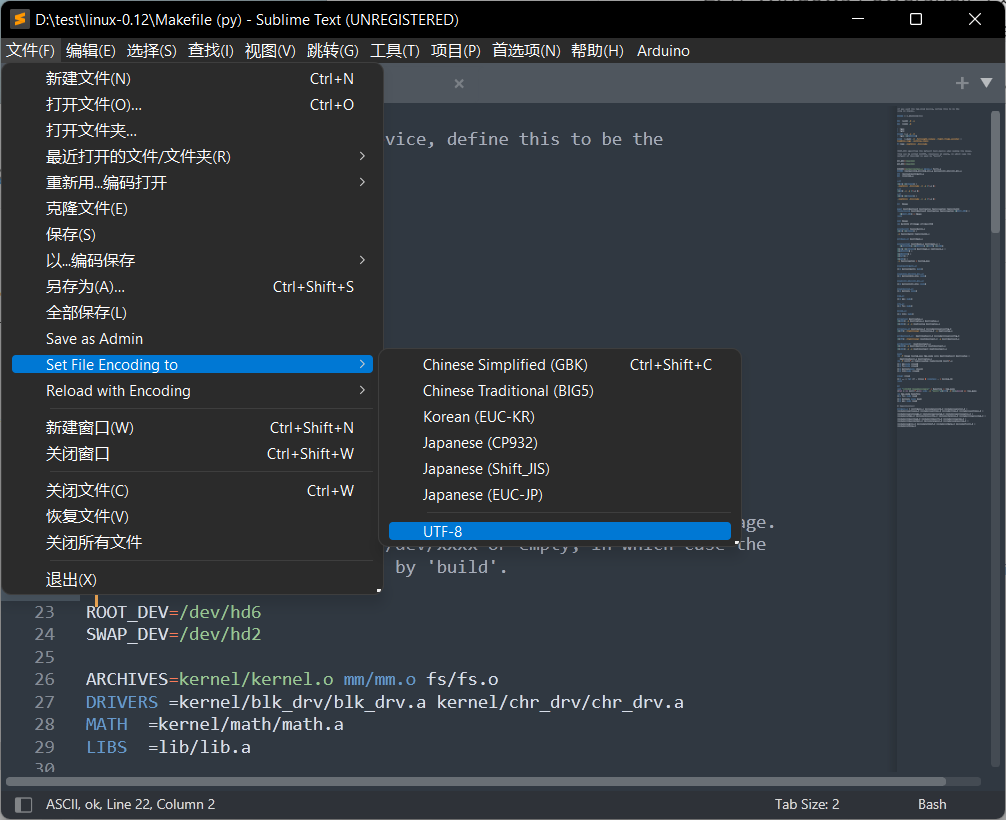Set encoding to Japanese (EUC-JP)

tap(559, 495)
